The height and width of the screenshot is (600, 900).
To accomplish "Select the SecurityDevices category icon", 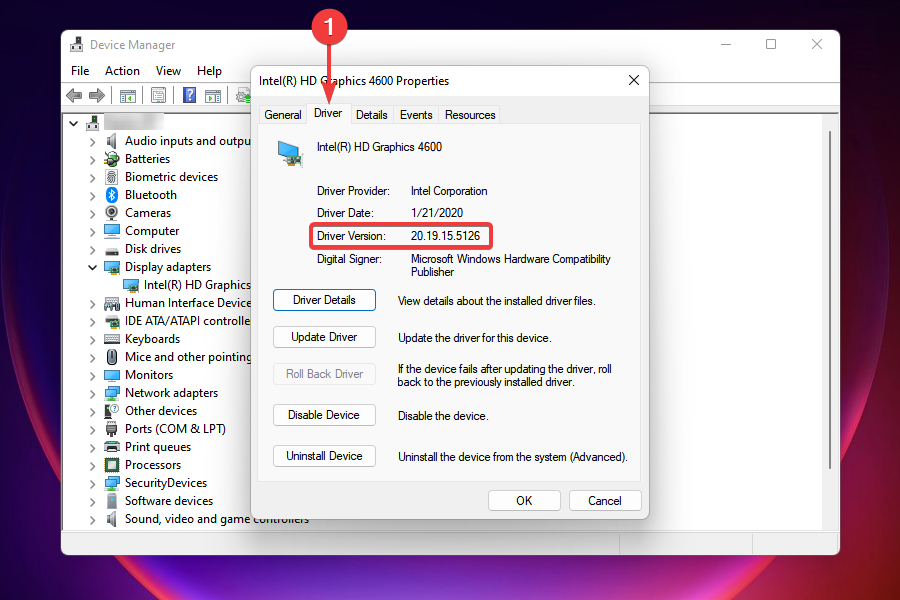I will pos(112,483).
